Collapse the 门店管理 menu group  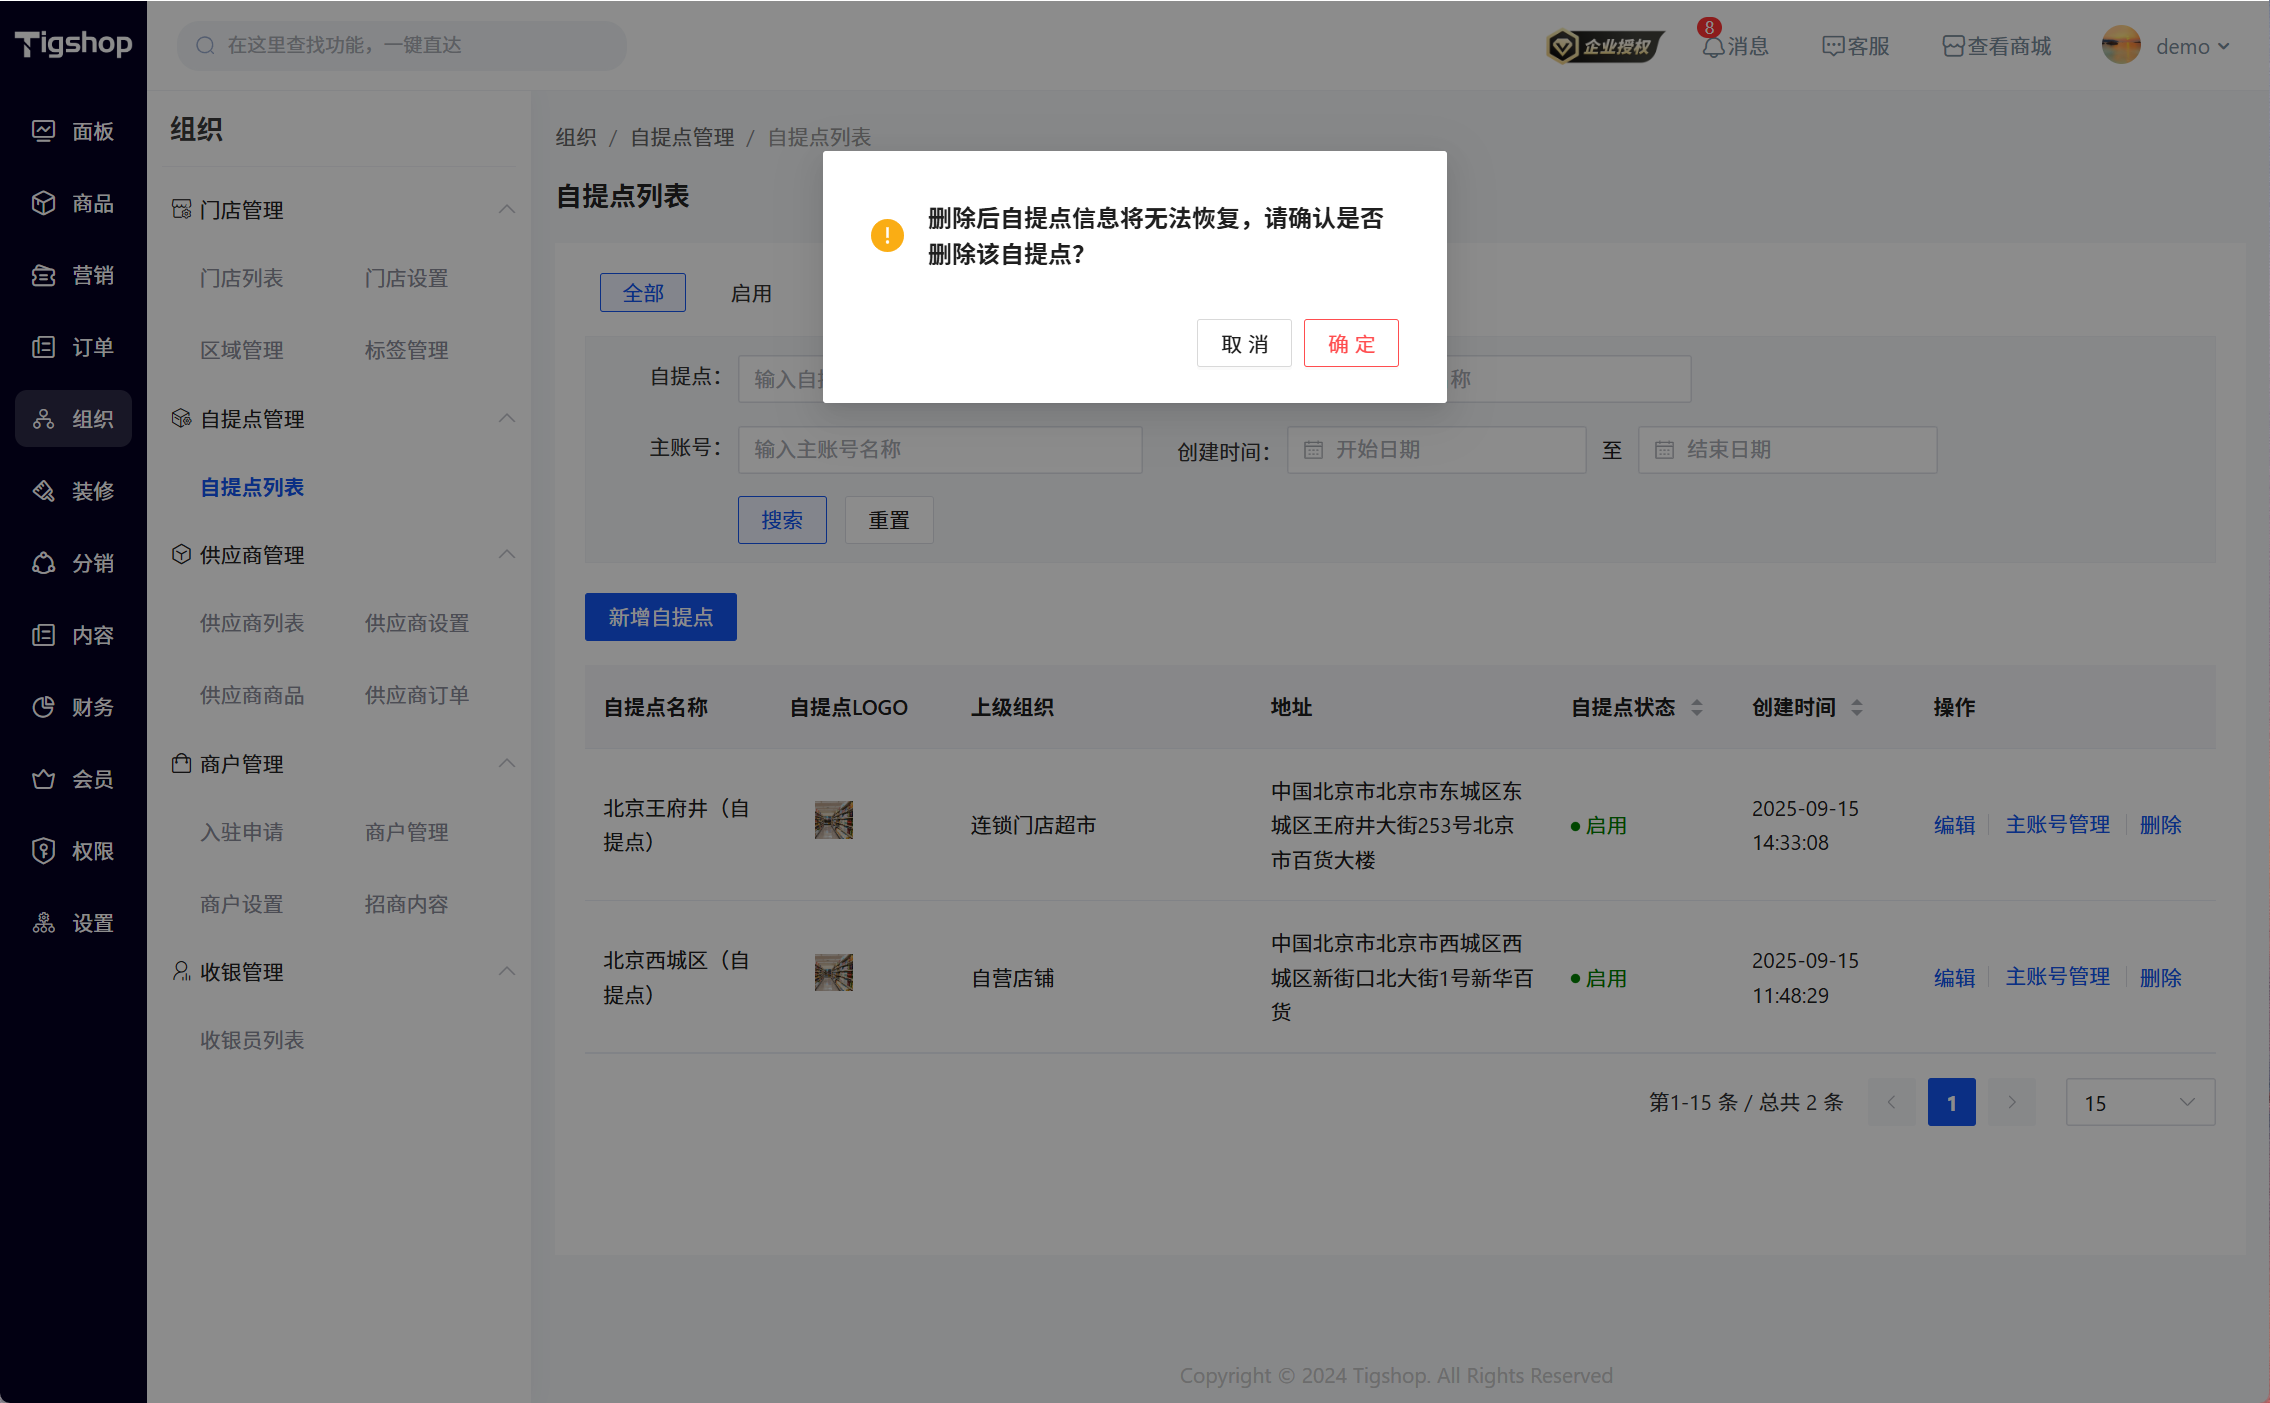507,209
